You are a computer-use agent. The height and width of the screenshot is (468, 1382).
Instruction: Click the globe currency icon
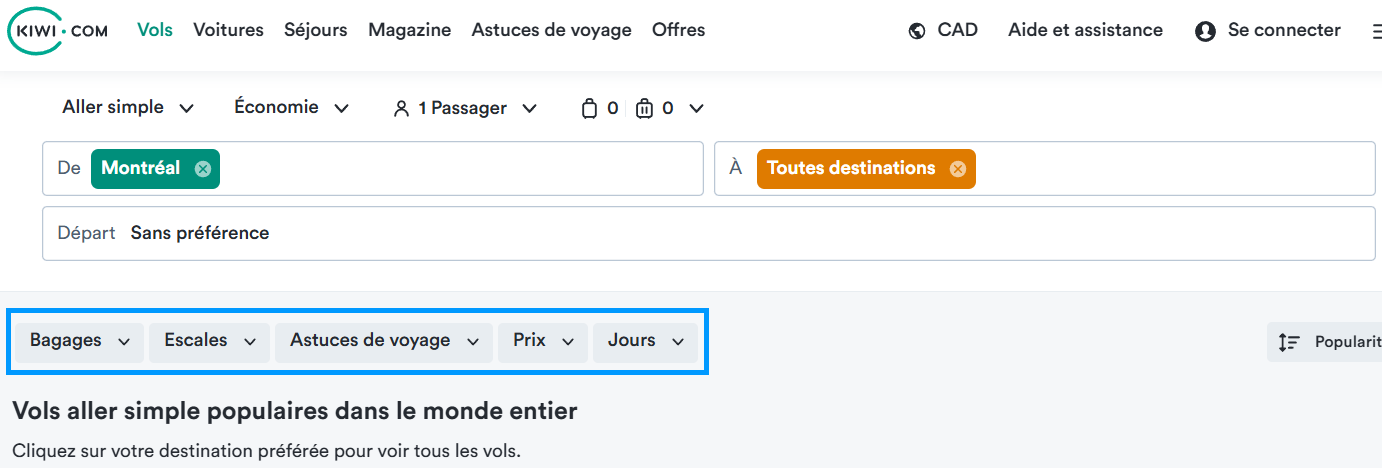coord(917,31)
